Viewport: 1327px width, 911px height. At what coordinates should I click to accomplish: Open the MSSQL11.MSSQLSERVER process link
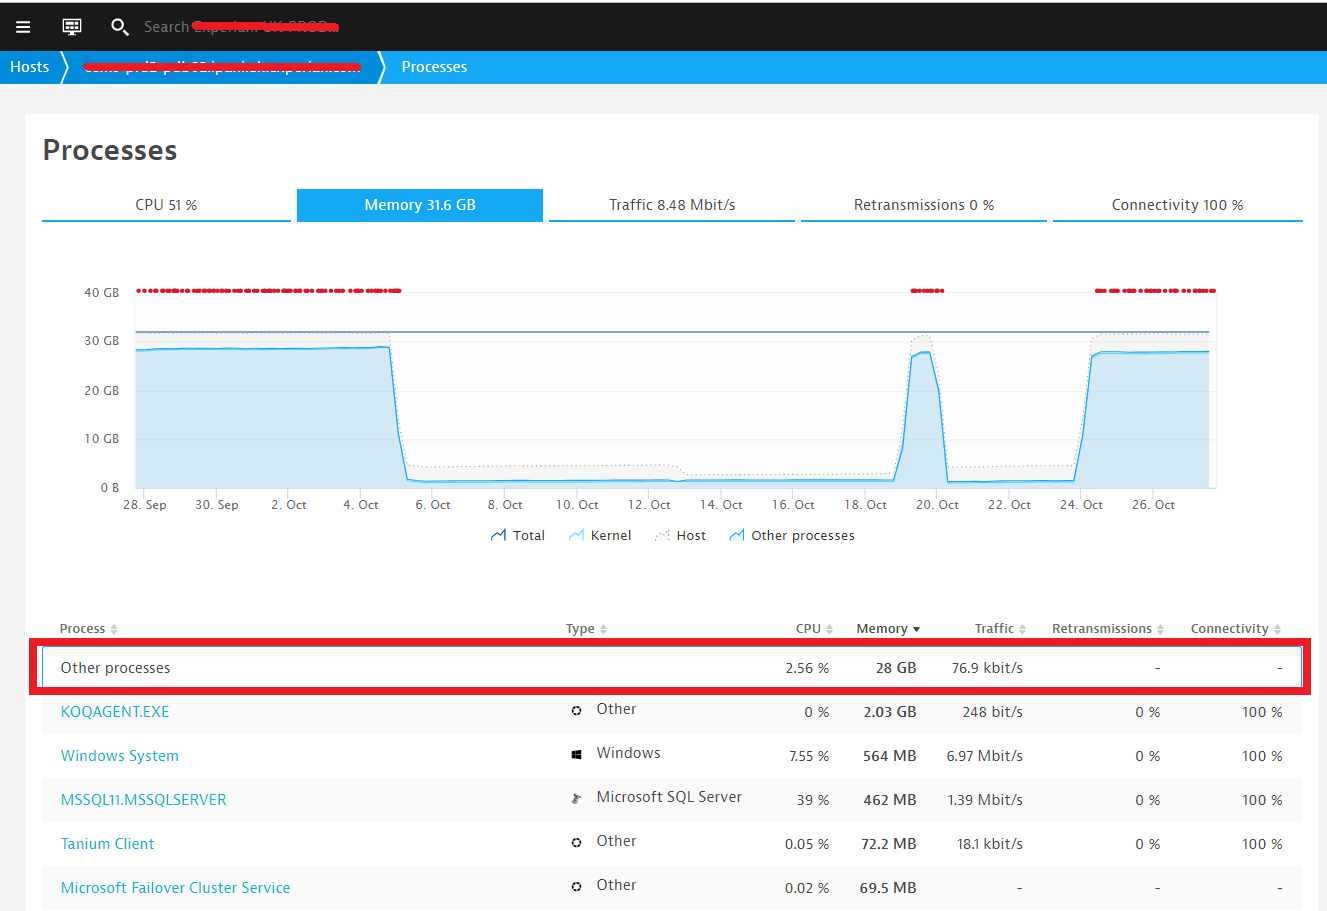(143, 800)
